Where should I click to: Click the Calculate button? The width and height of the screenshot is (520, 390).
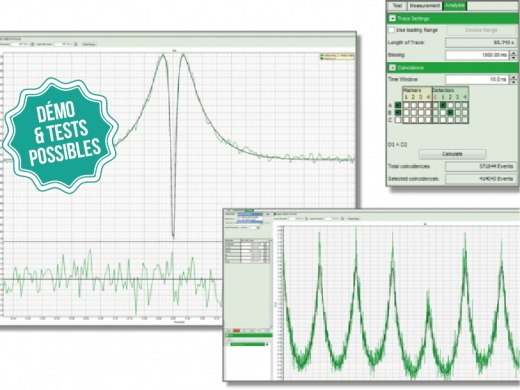[x=452, y=154]
